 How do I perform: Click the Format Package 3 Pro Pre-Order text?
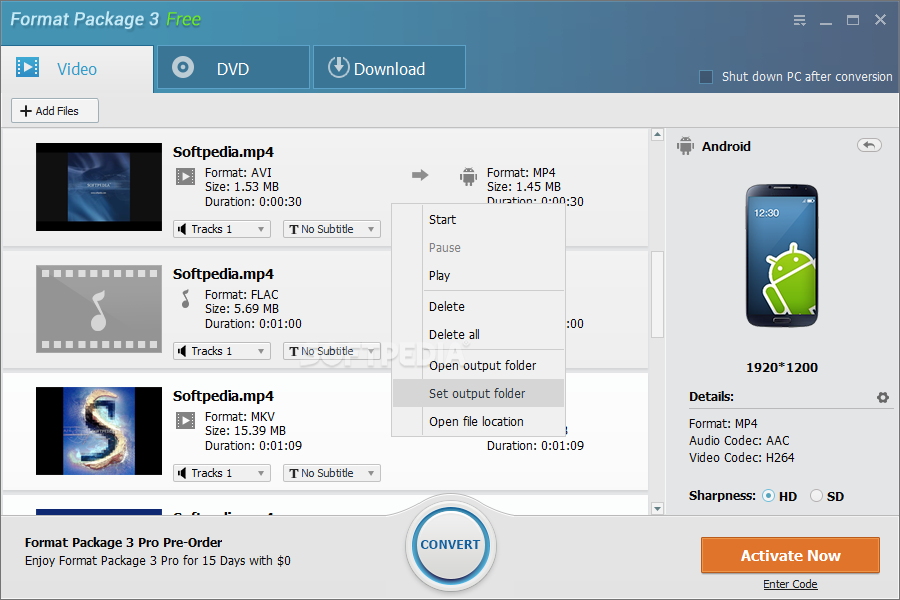click(x=123, y=543)
